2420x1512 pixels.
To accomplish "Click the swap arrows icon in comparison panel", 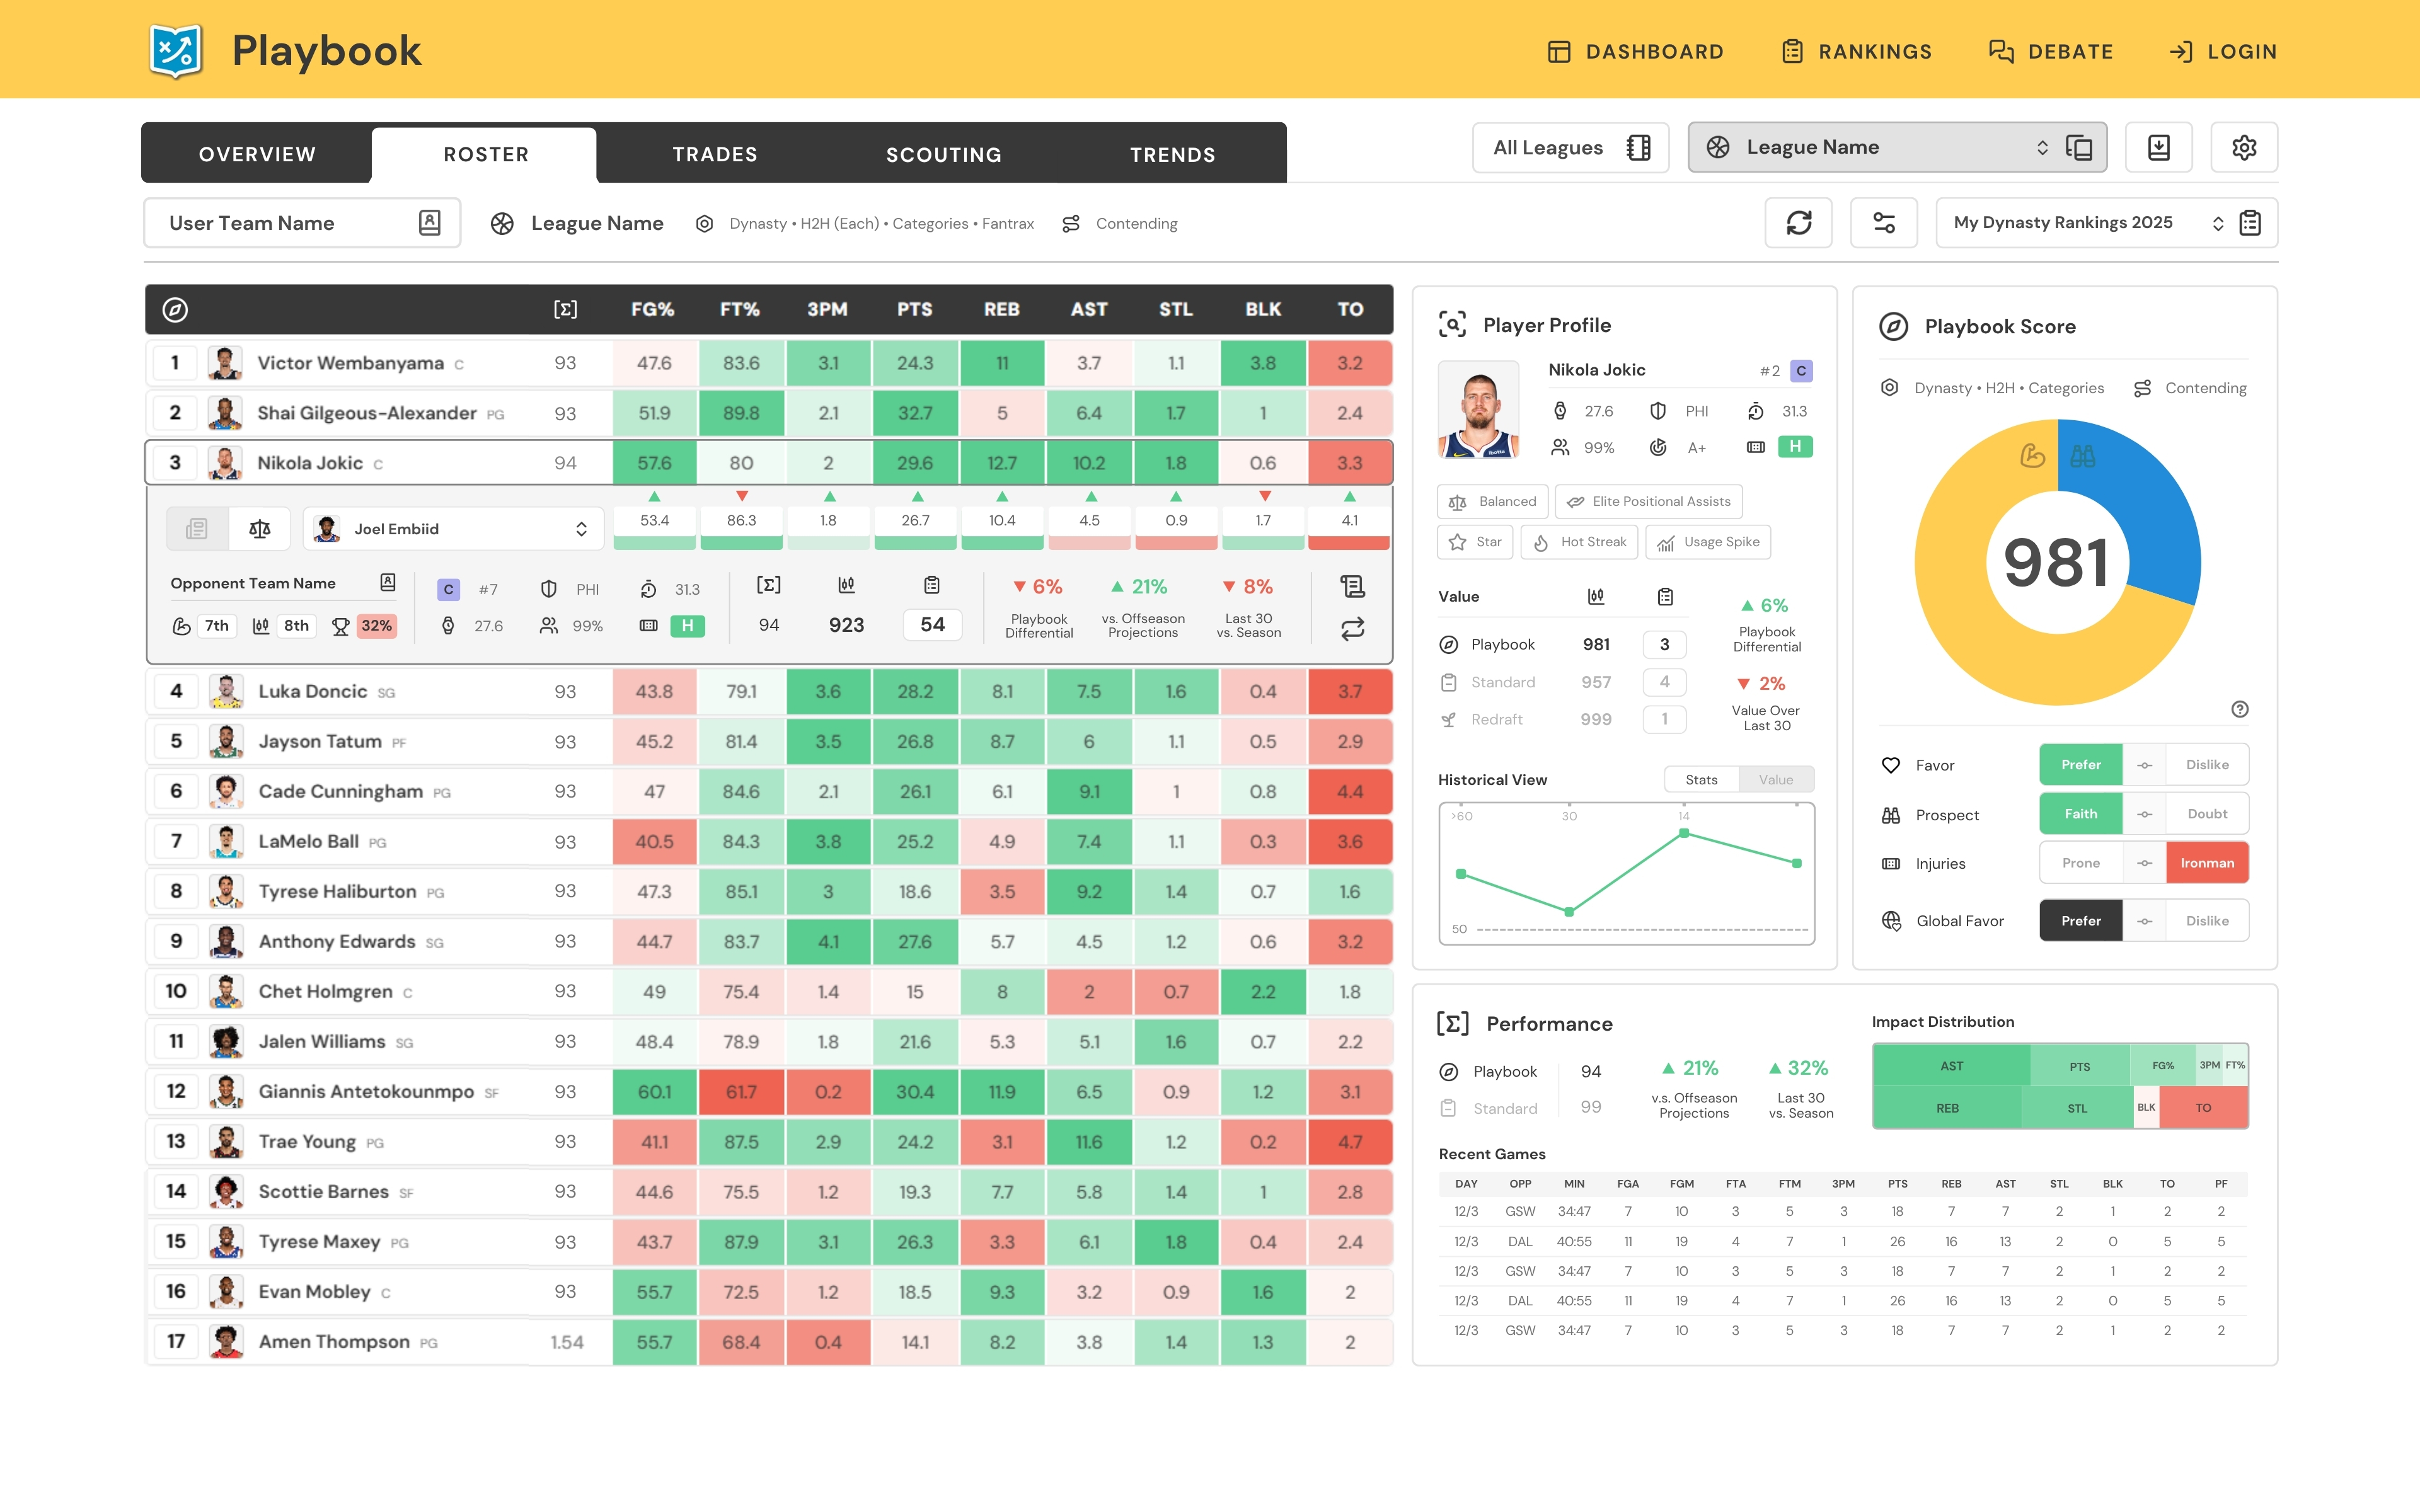I will pyautogui.click(x=1352, y=629).
